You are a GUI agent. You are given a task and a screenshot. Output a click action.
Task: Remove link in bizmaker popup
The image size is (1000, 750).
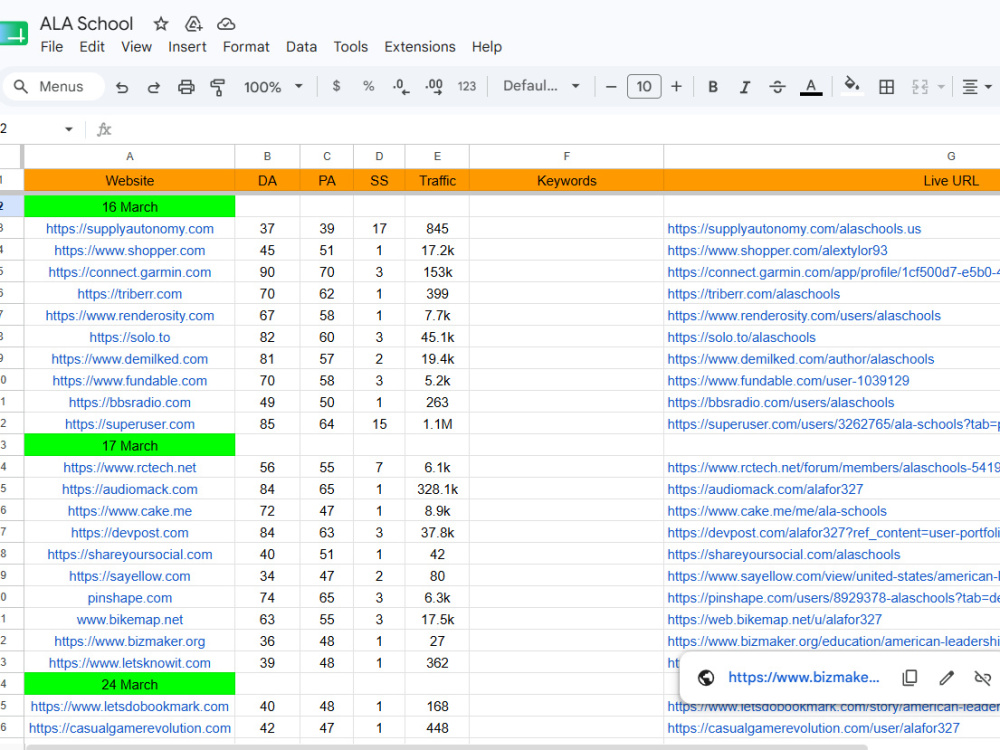(x=983, y=677)
